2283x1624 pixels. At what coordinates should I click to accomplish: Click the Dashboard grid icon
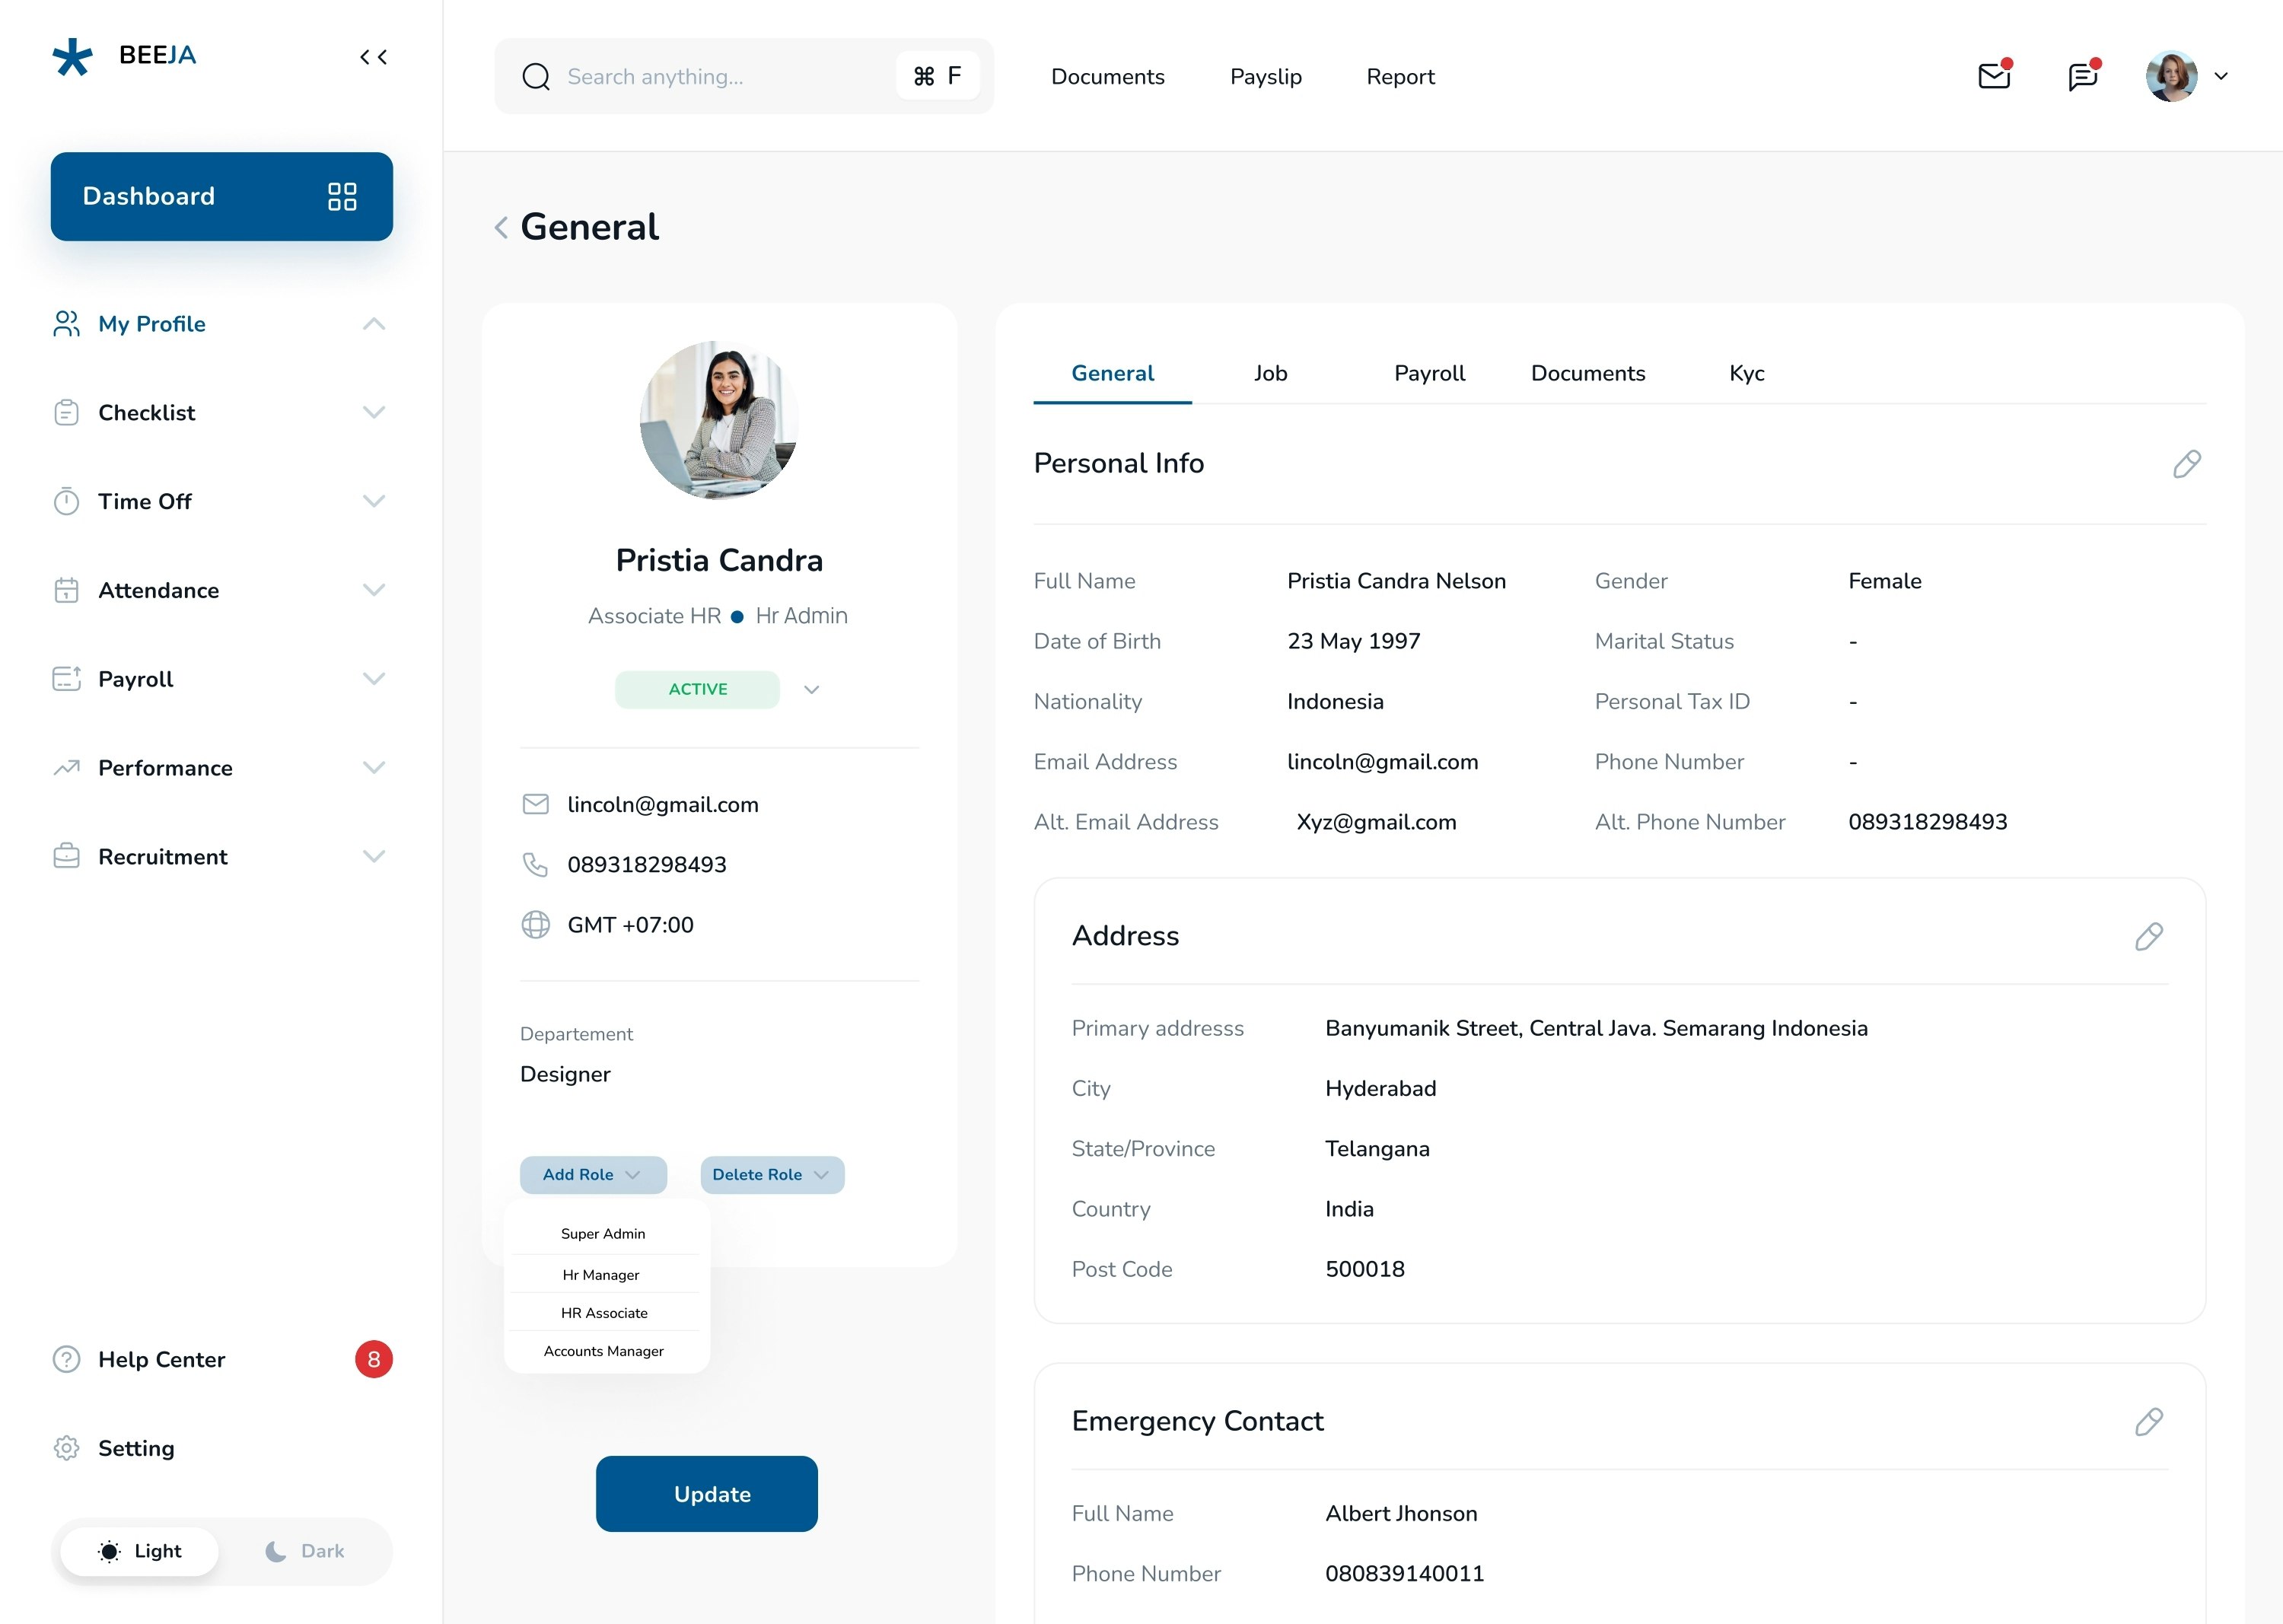342,196
